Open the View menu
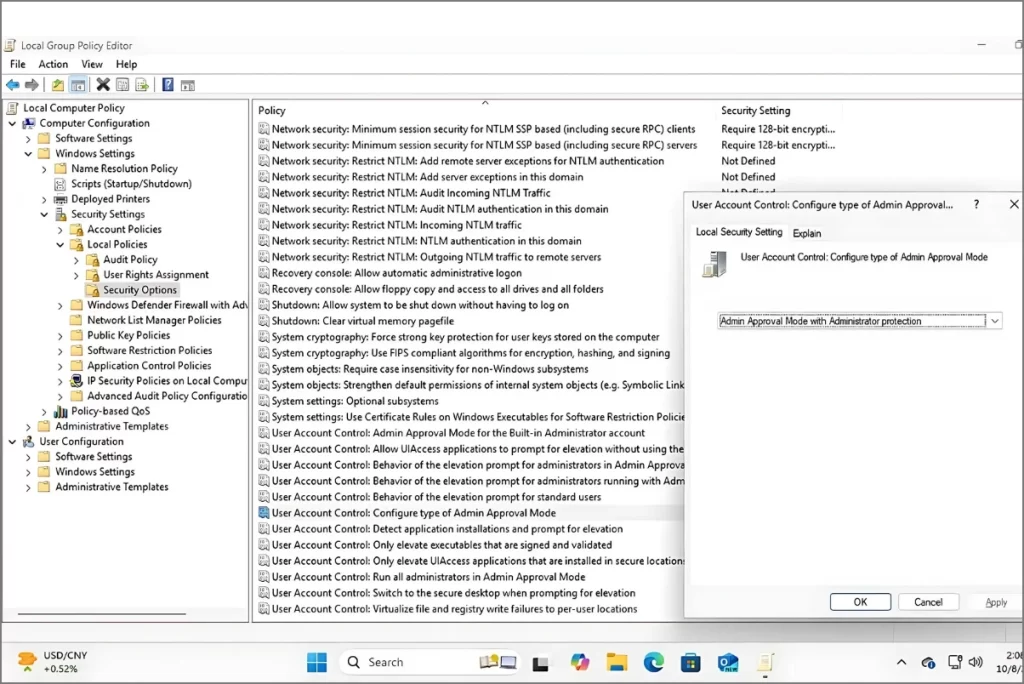 coord(91,64)
